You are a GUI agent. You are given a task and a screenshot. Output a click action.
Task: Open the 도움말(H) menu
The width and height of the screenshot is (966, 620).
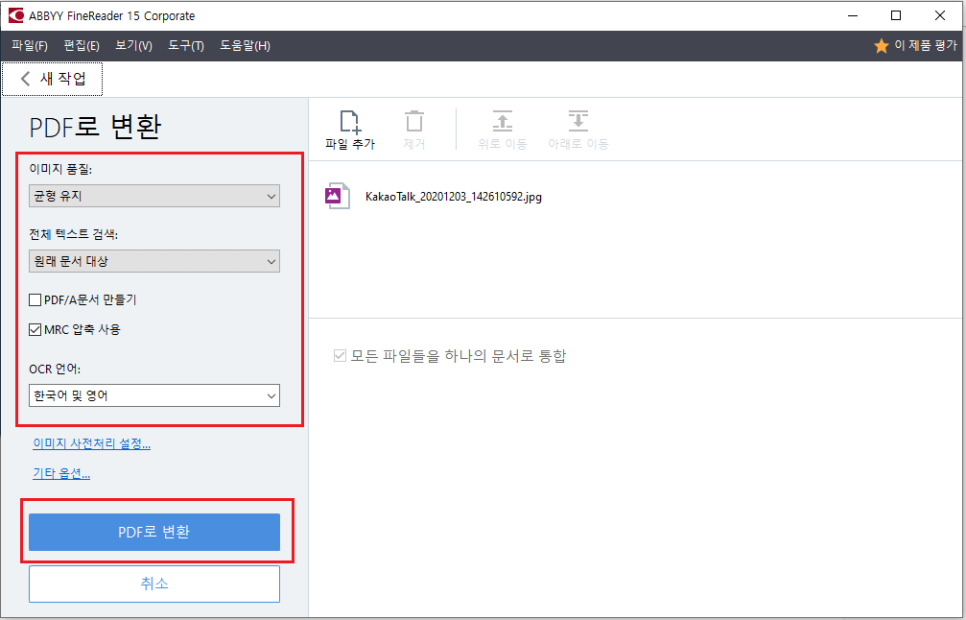pos(245,46)
